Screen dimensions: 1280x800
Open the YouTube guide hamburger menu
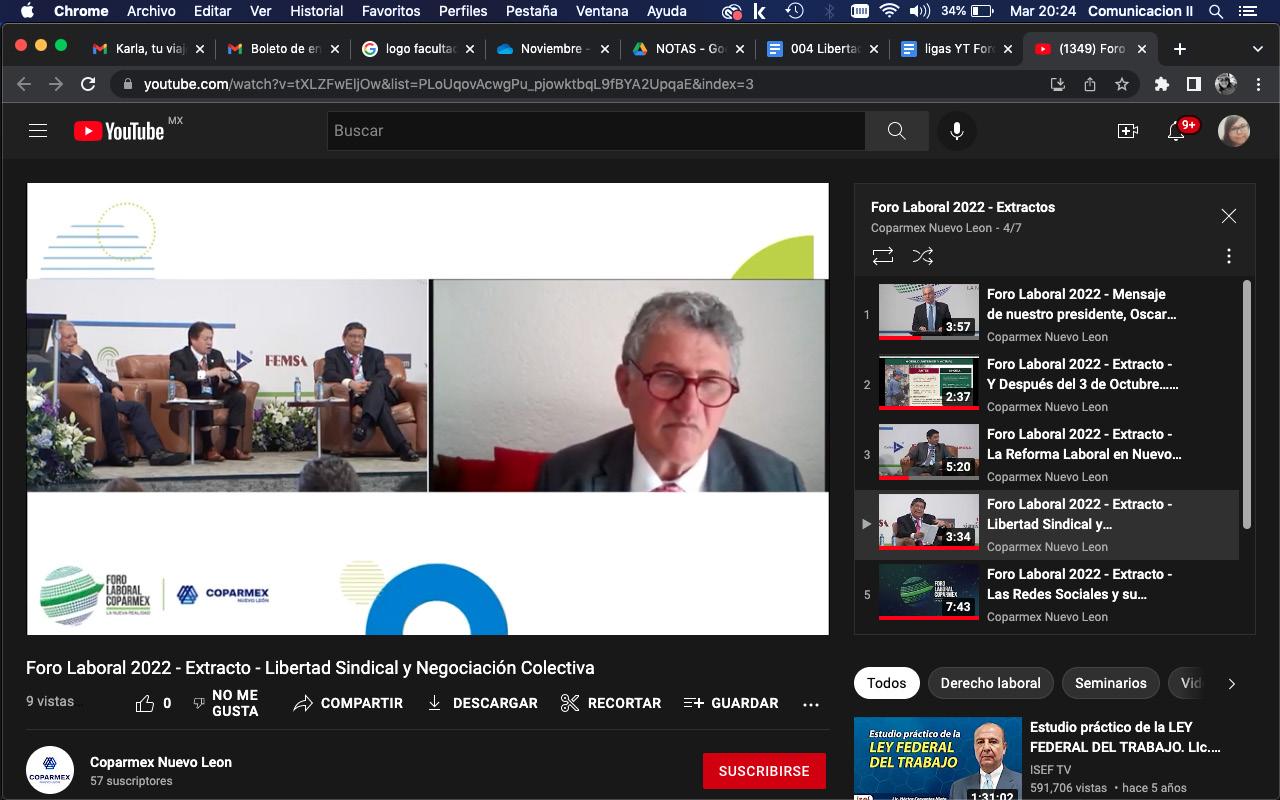point(38,131)
